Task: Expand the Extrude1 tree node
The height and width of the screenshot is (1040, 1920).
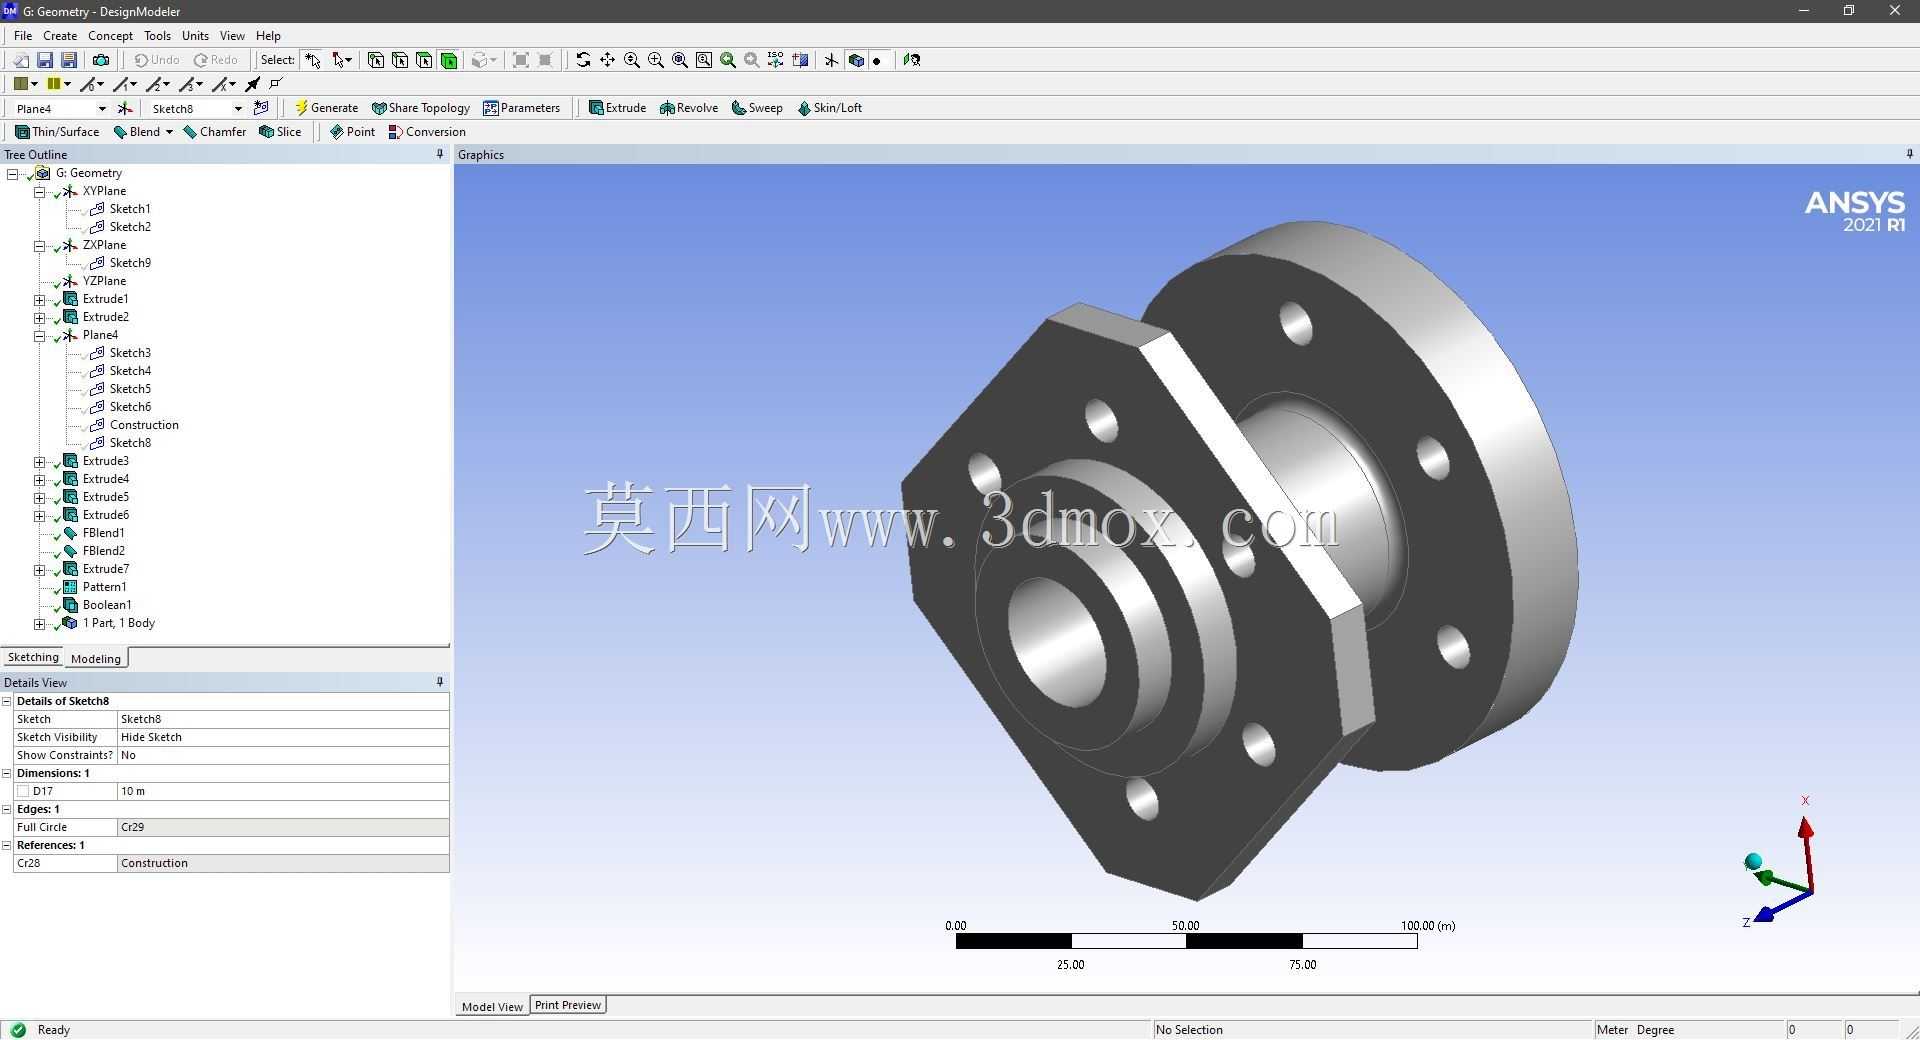Action: (39, 299)
